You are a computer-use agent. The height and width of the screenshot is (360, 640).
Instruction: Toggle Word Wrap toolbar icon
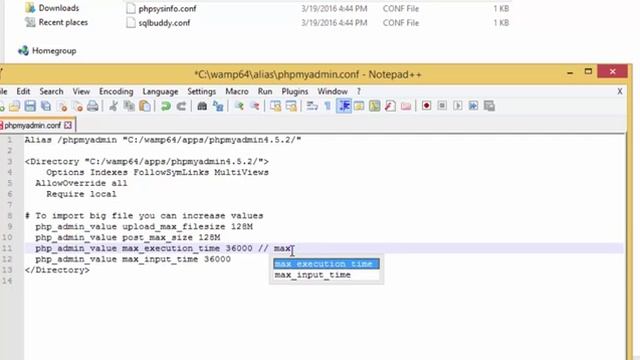312,107
